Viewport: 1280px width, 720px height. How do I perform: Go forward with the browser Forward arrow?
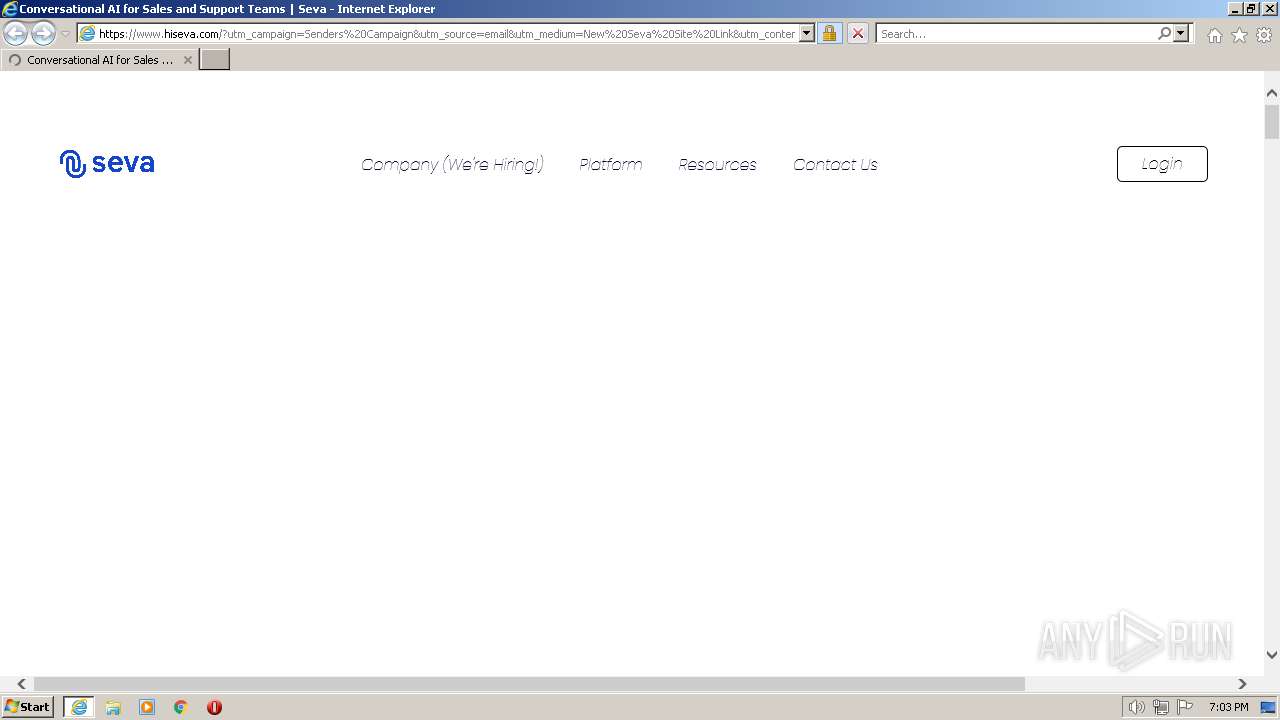coord(43,33)
